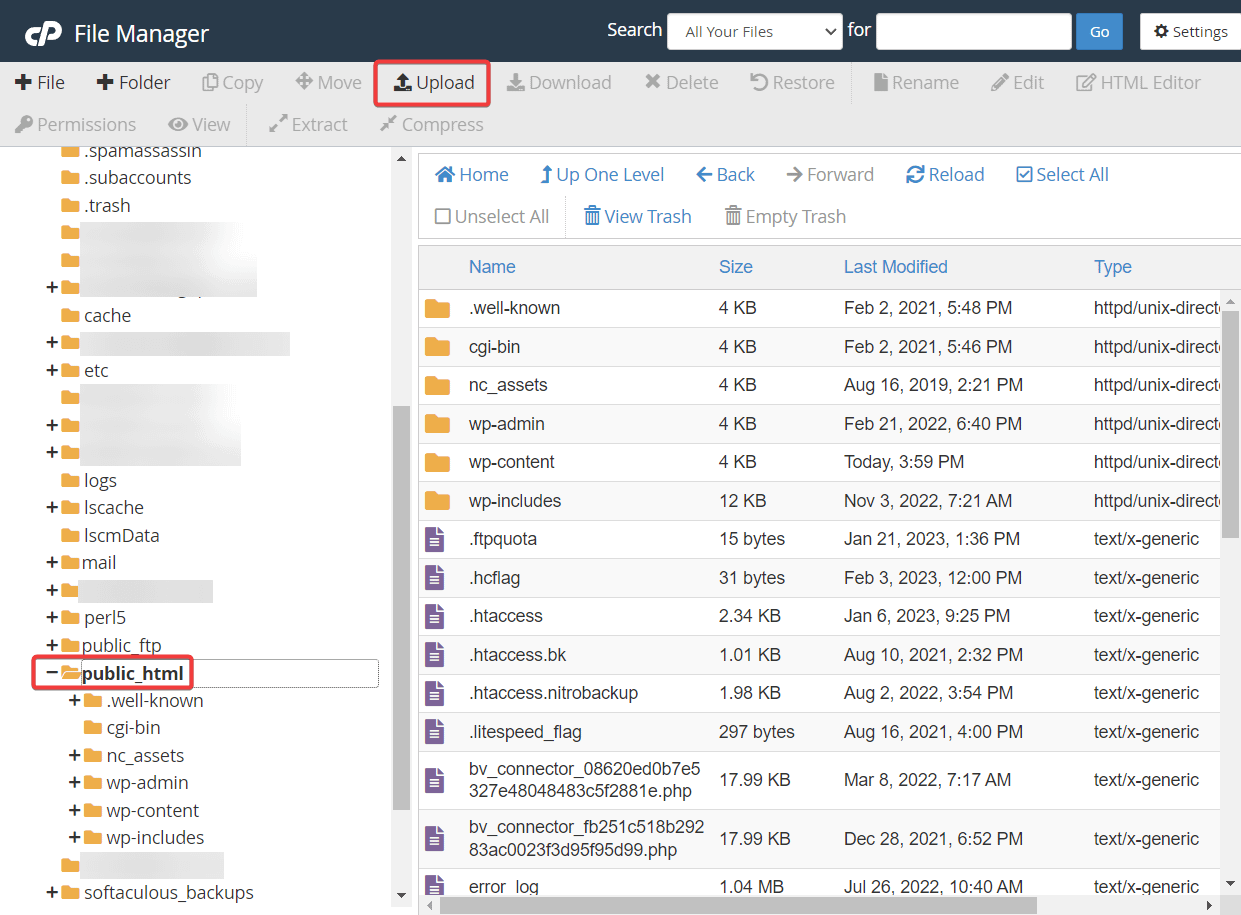This screenshot has width=1241, height=915.
Task: Select the Compress tool
Action: pyautogui.click(x=431, y=124)
